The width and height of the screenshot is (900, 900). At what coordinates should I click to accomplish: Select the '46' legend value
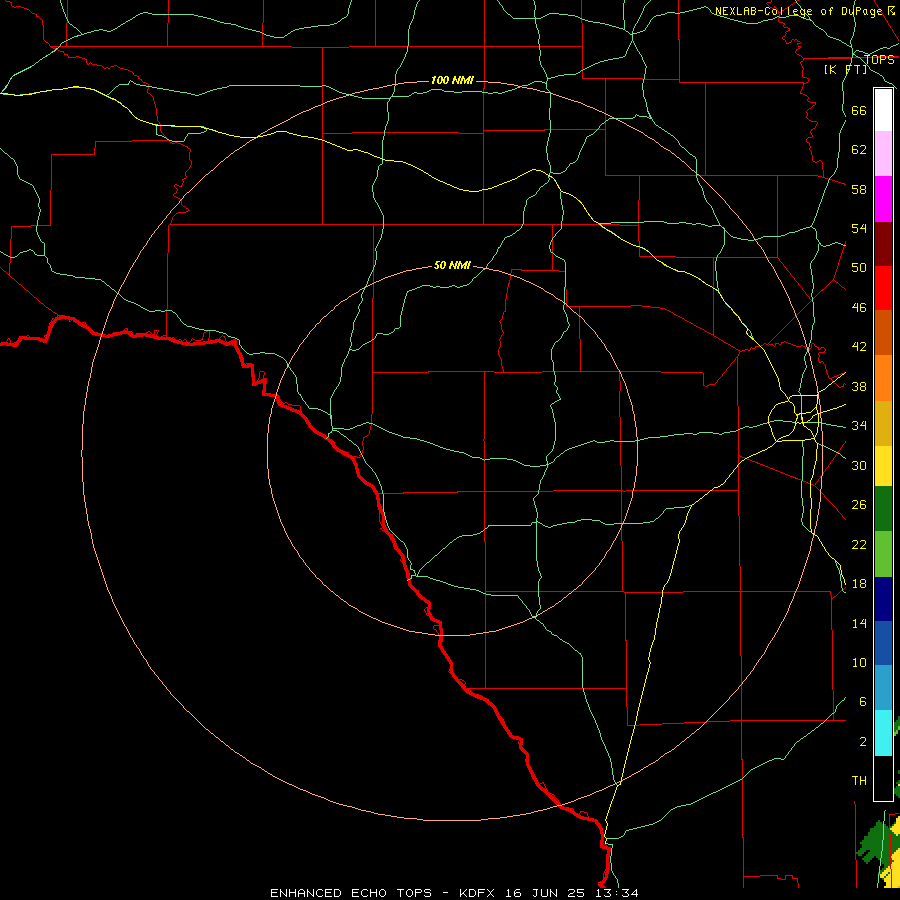click(x=859, y=307)
